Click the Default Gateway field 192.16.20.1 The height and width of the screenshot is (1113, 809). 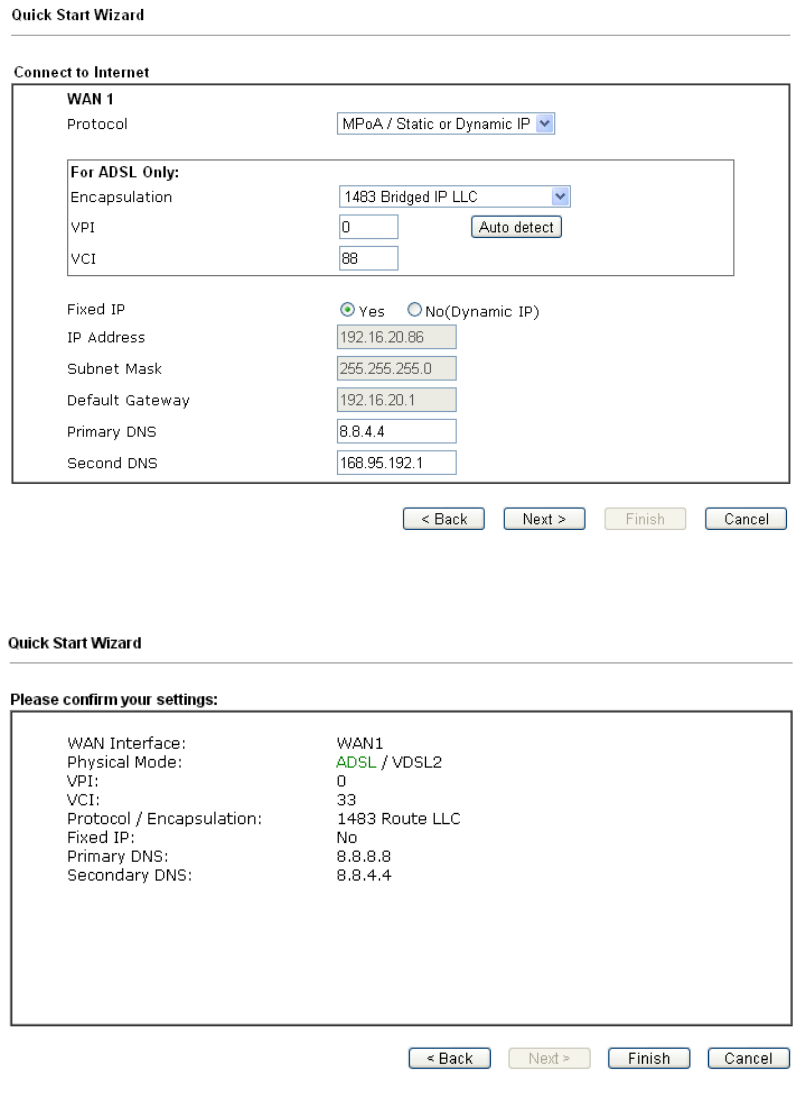point(397,400)
